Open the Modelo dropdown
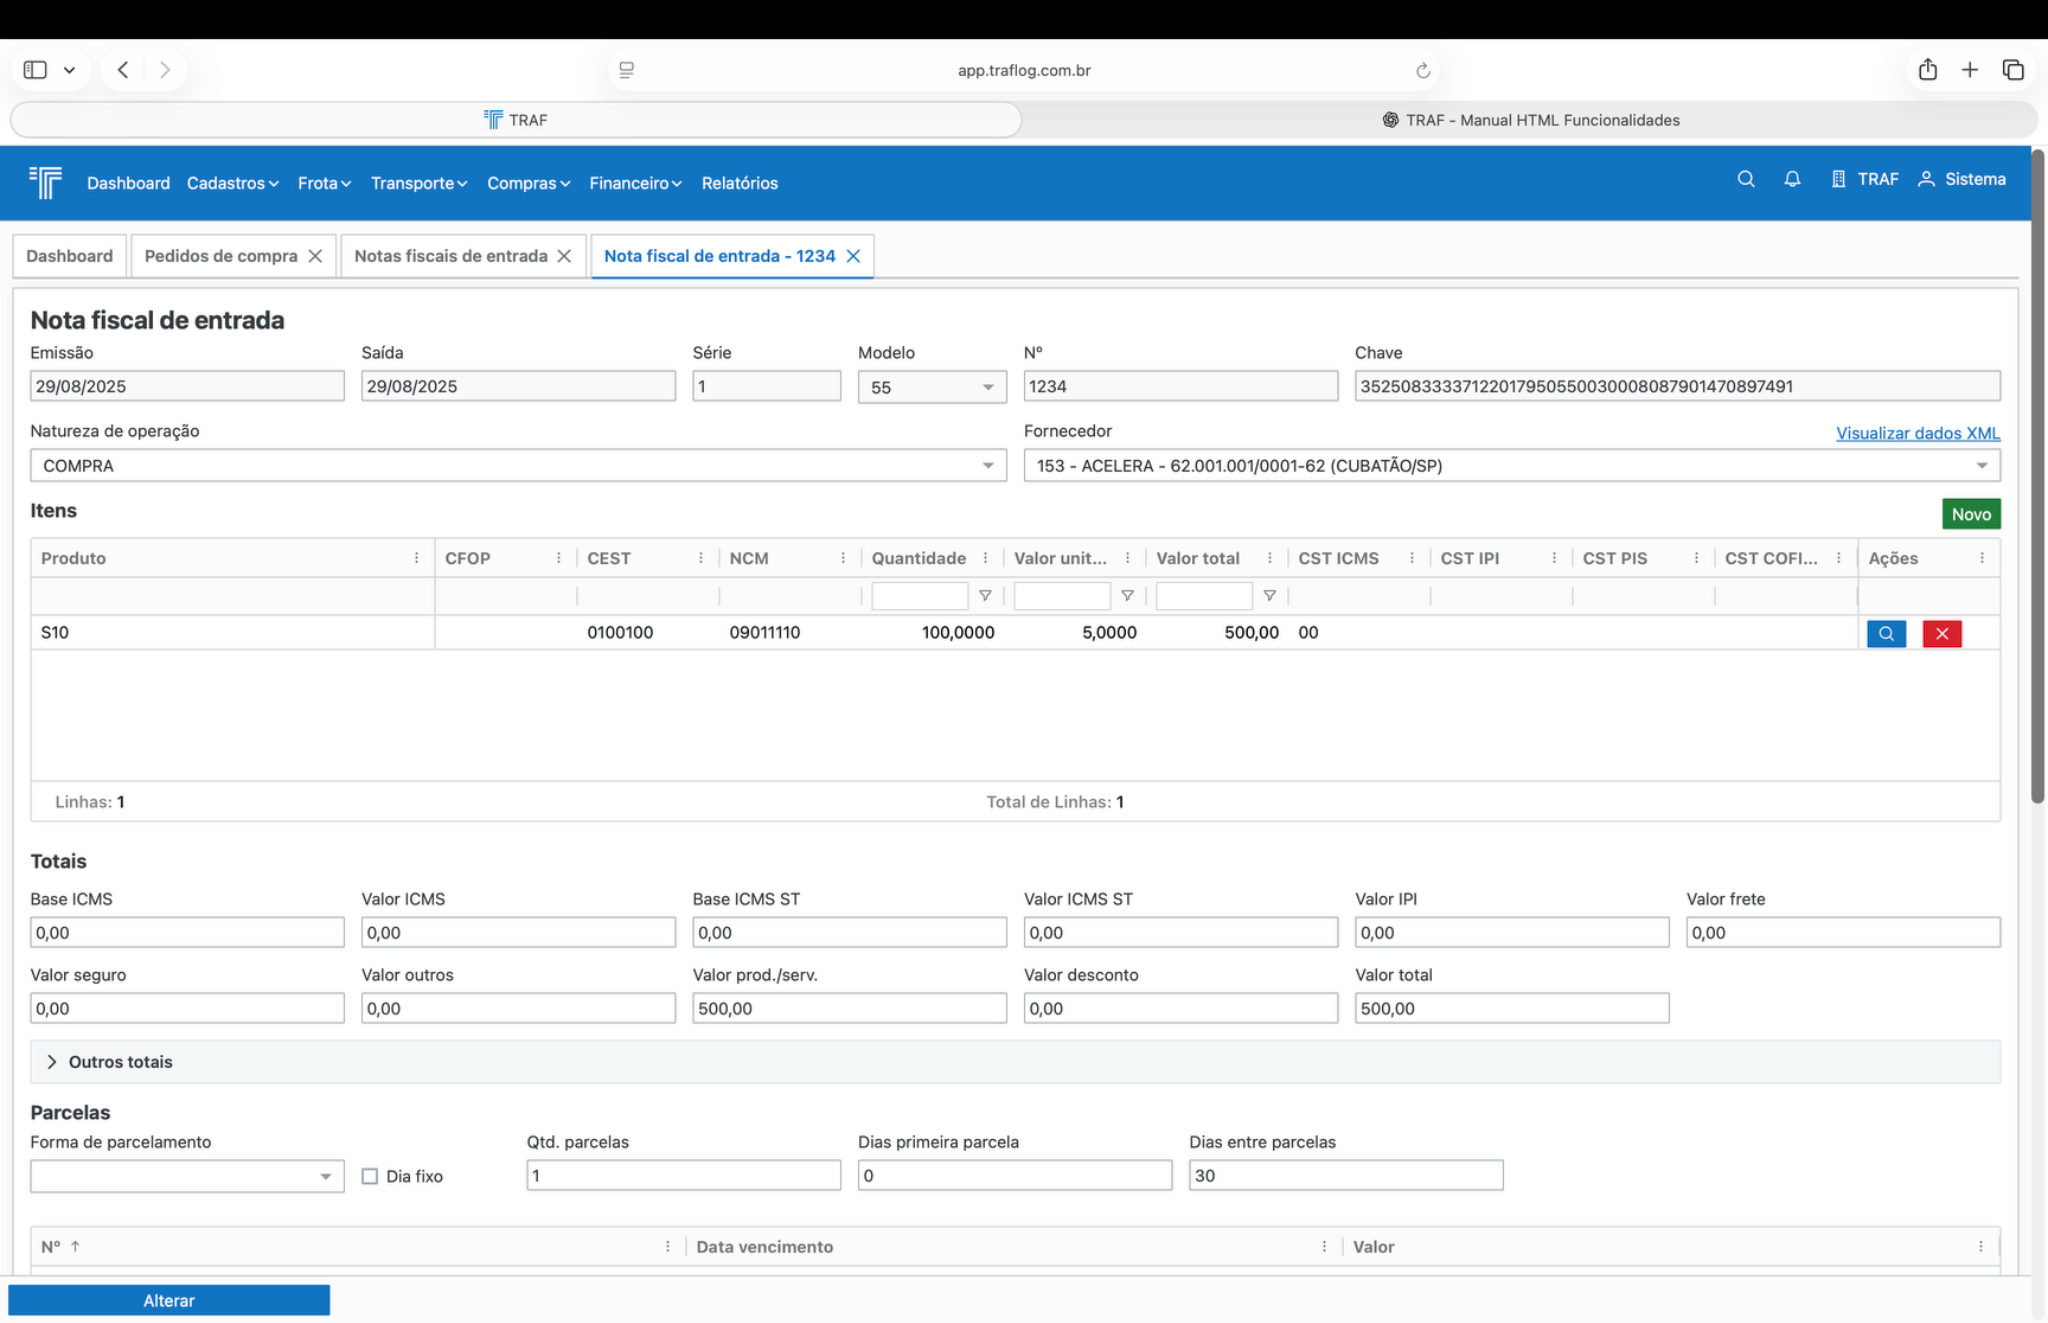2048x1323 pixels. [x=930, y=387]
